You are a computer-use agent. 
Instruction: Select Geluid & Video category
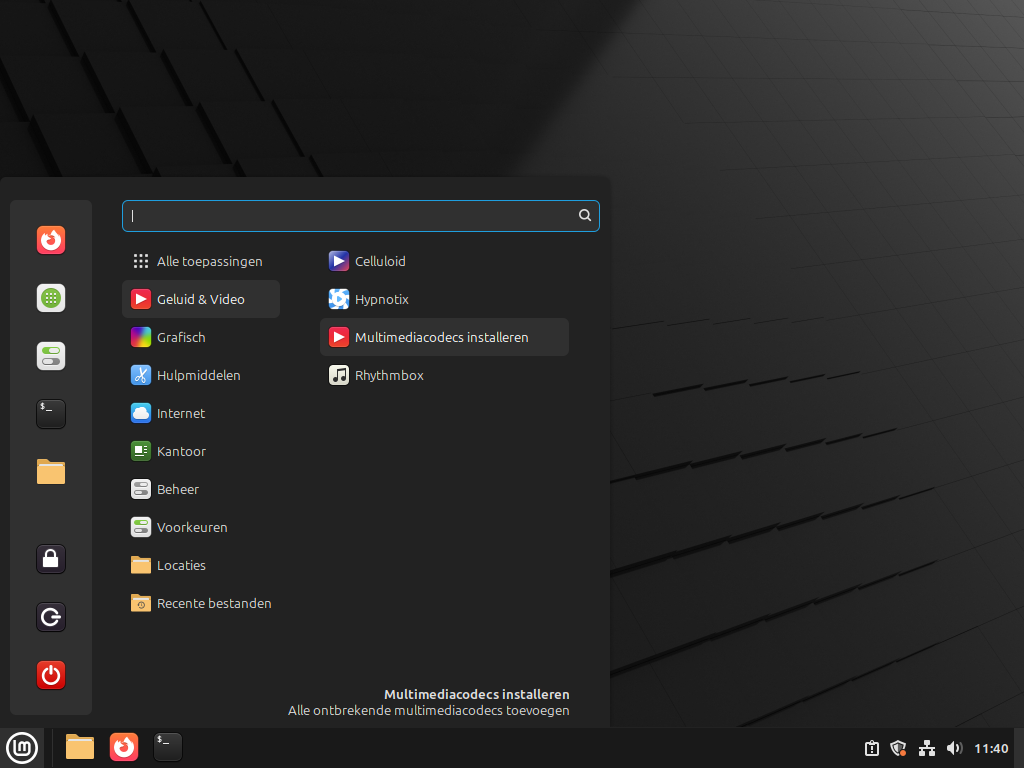point(200,299)
